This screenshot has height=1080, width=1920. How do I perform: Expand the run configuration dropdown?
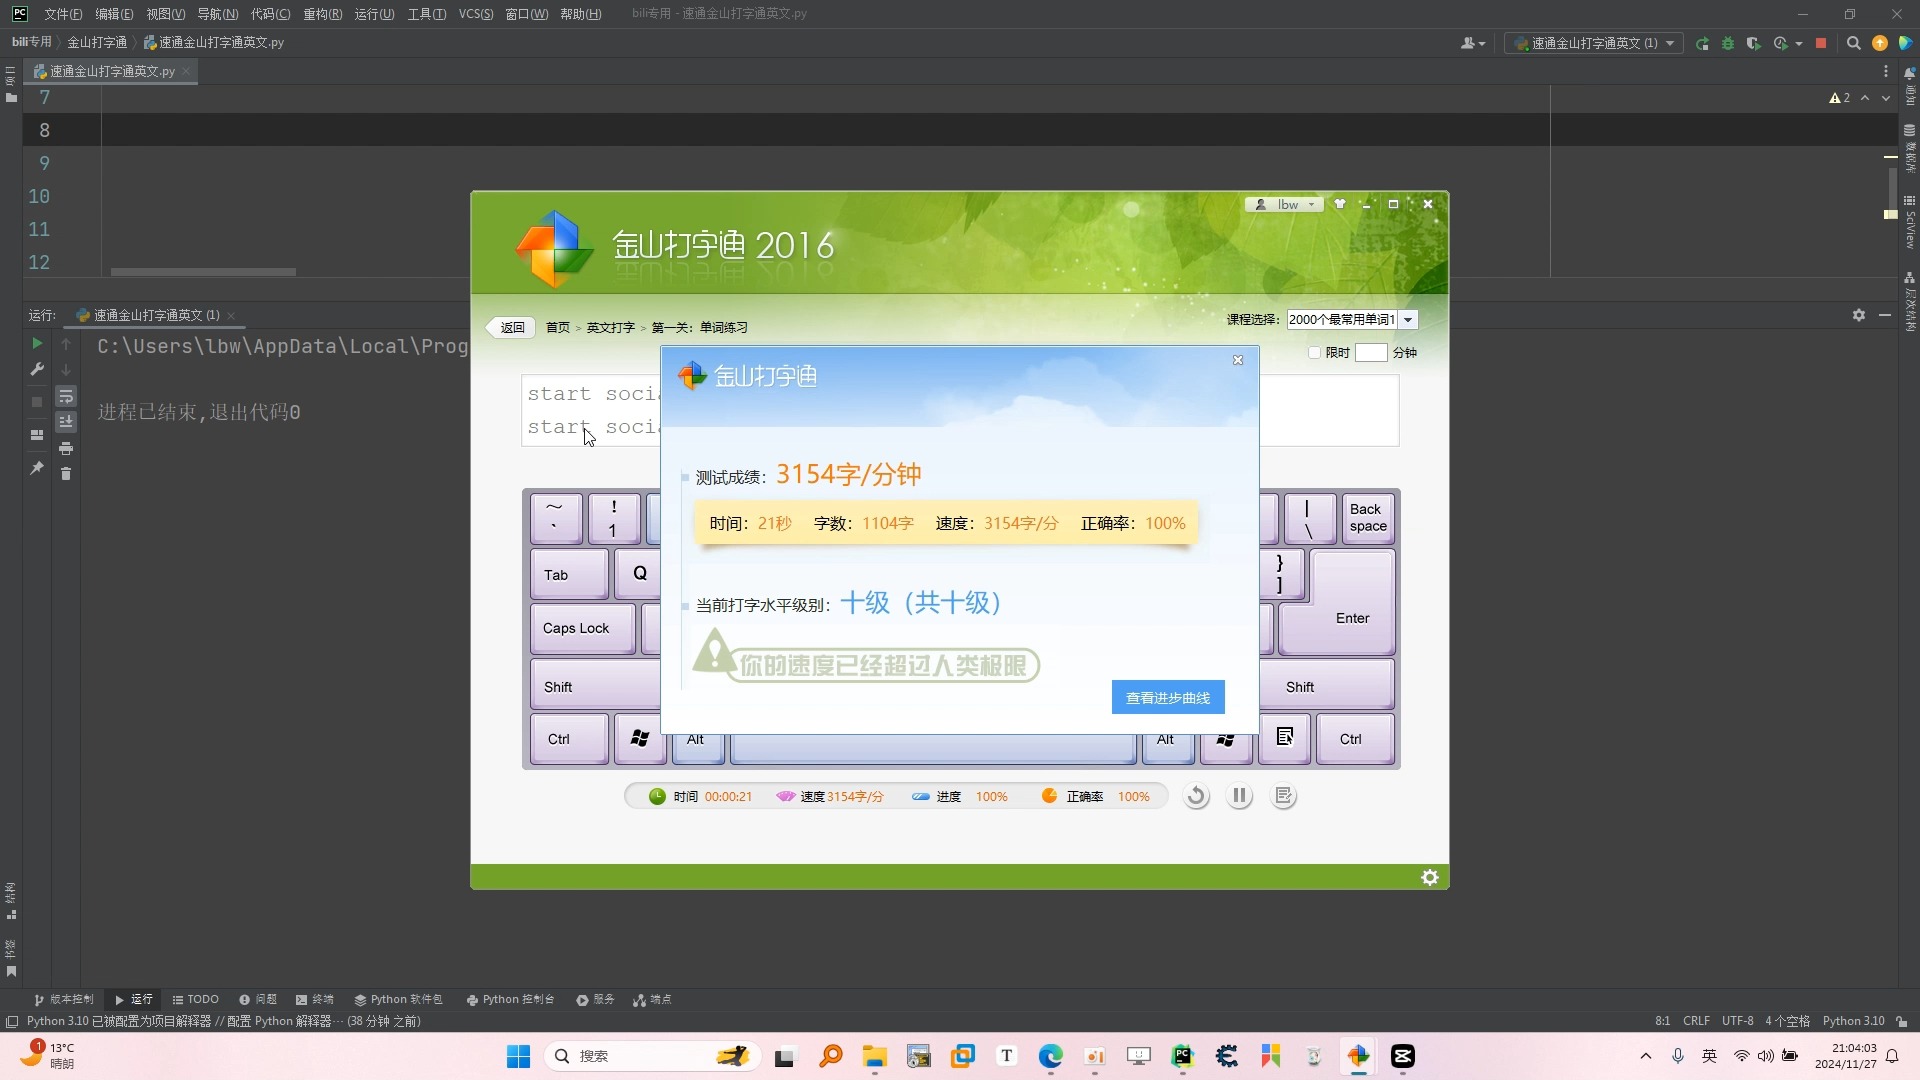(1670, 44)
